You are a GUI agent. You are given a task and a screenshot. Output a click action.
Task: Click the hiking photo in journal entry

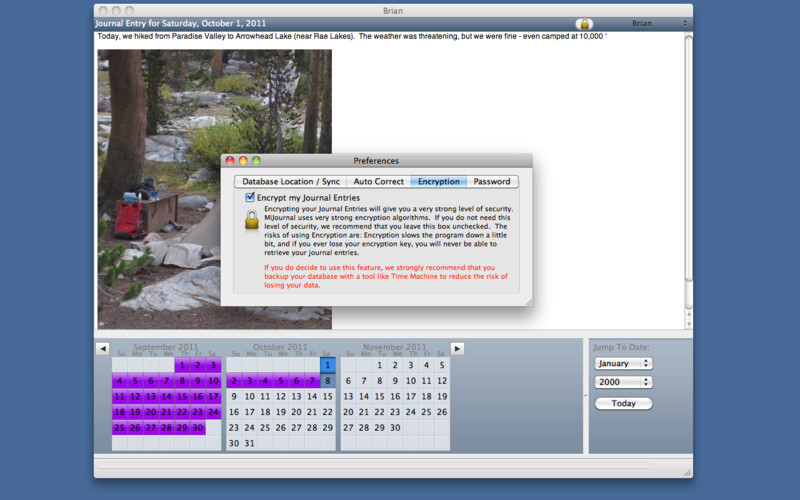click(160, 120)
